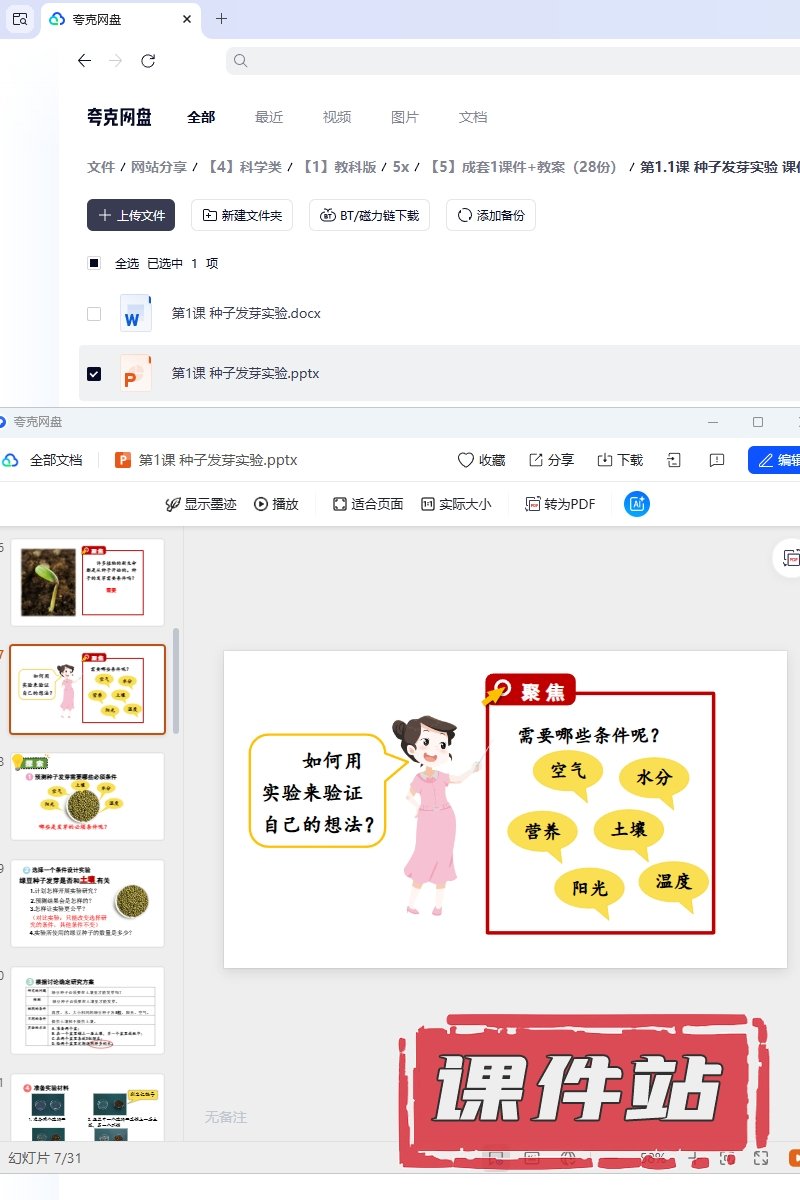The width and height of the screenshot is (800, 1200).
Task: Uncheck the 种子发芽实验.pptx checkbox
Action: click(x=94, y=374)
